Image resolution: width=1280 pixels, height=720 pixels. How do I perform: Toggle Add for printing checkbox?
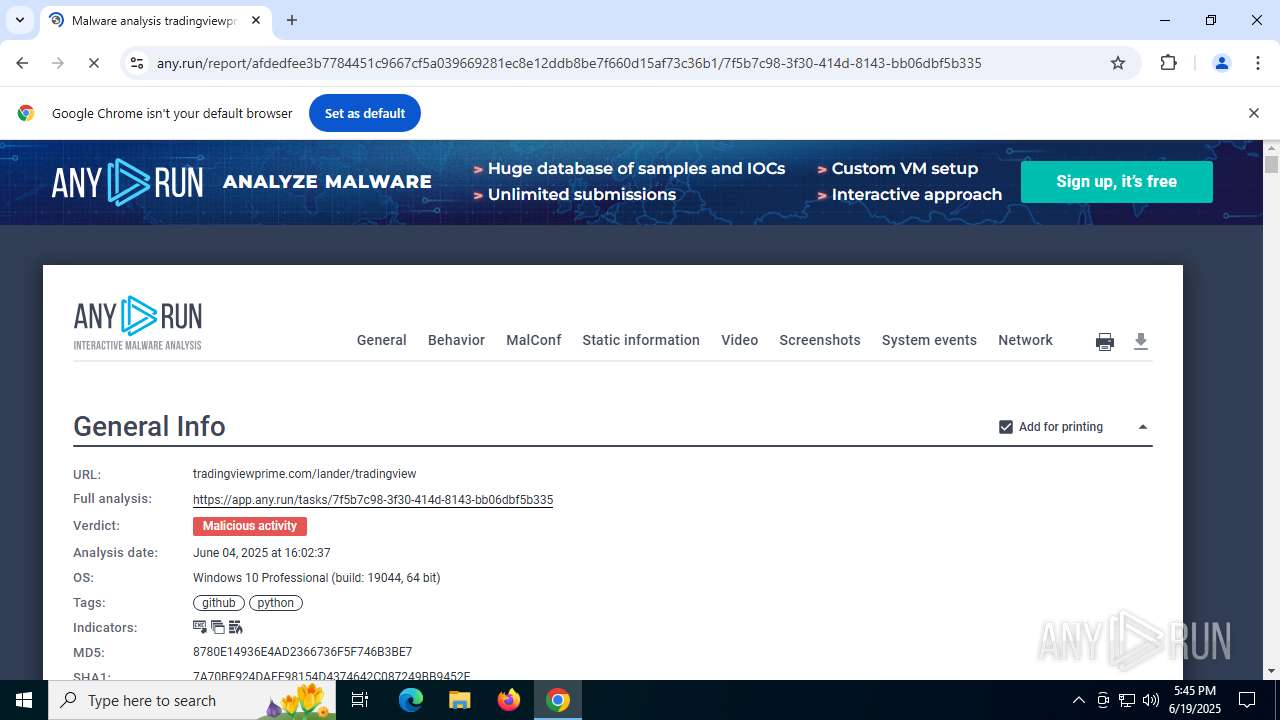point(1006,427)
